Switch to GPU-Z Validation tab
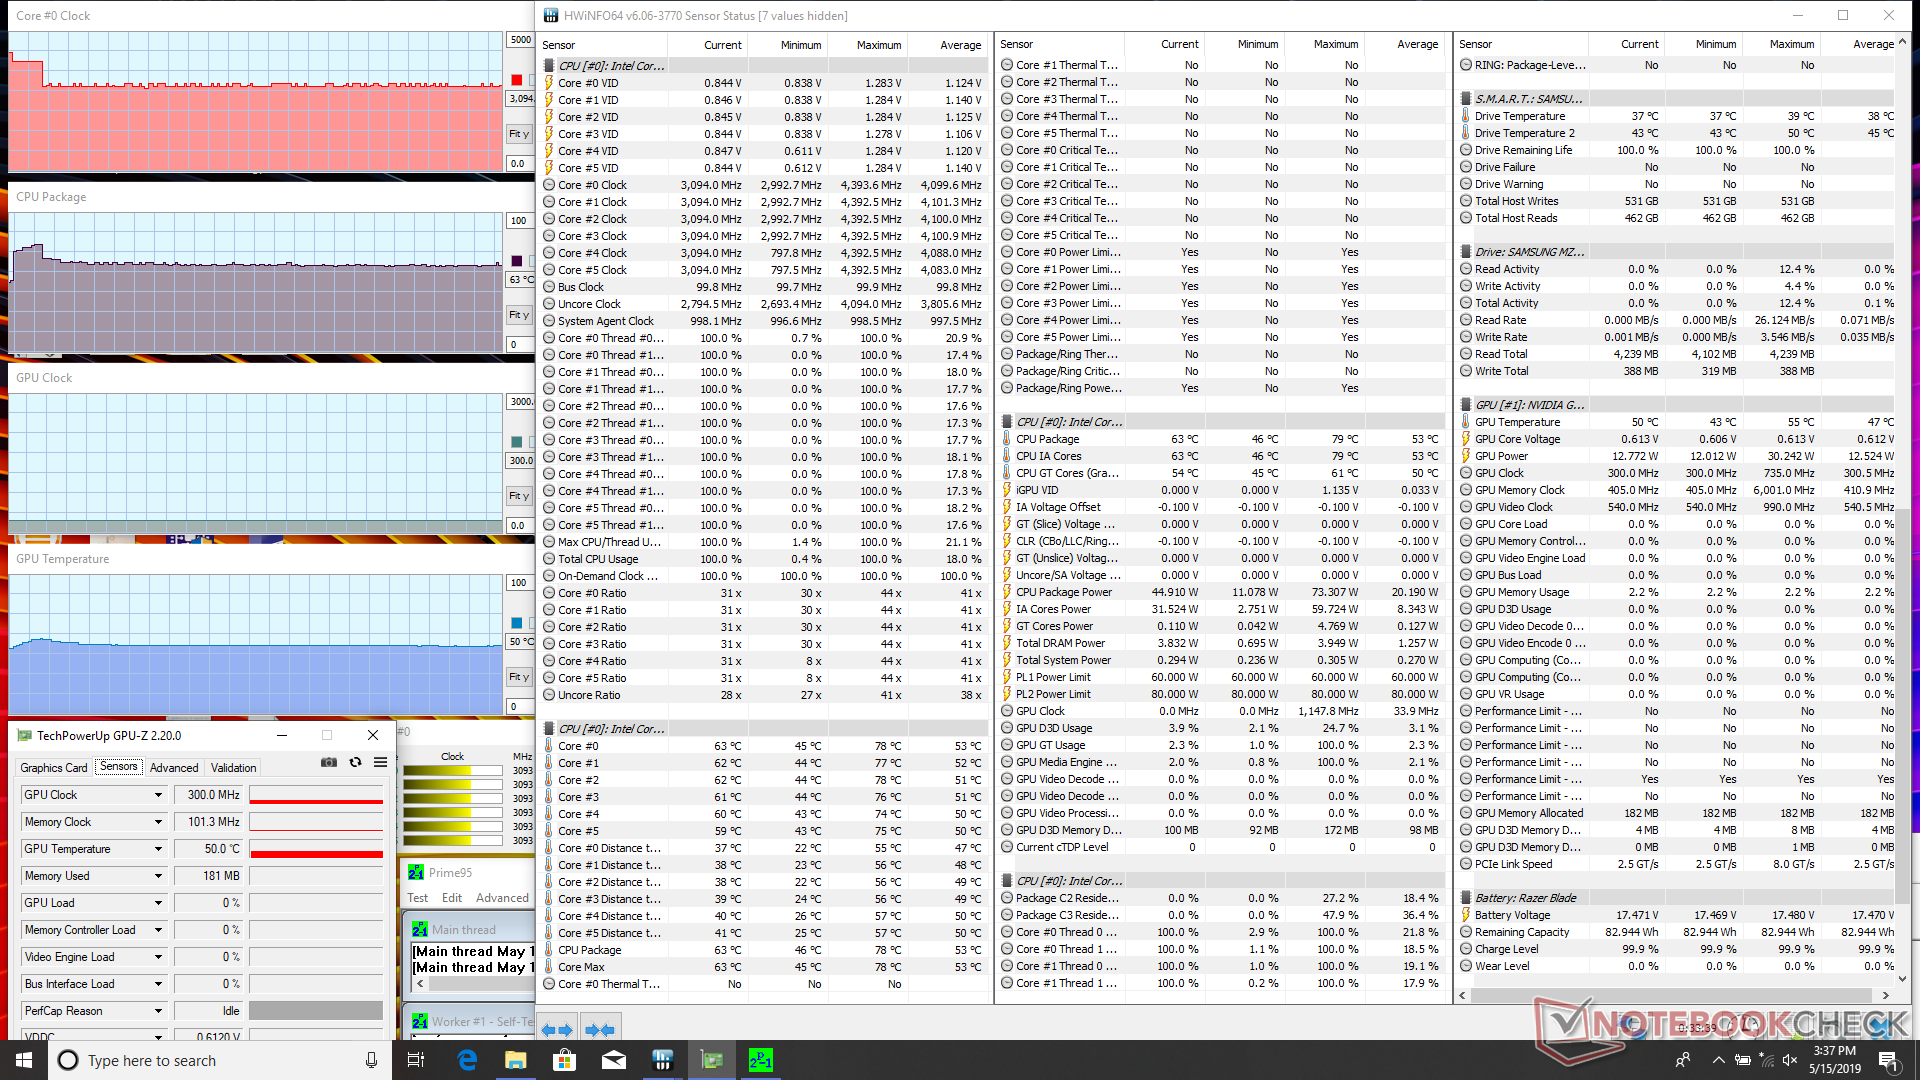The height and width of the screenshot is (1080, 1920). (233, 768)
